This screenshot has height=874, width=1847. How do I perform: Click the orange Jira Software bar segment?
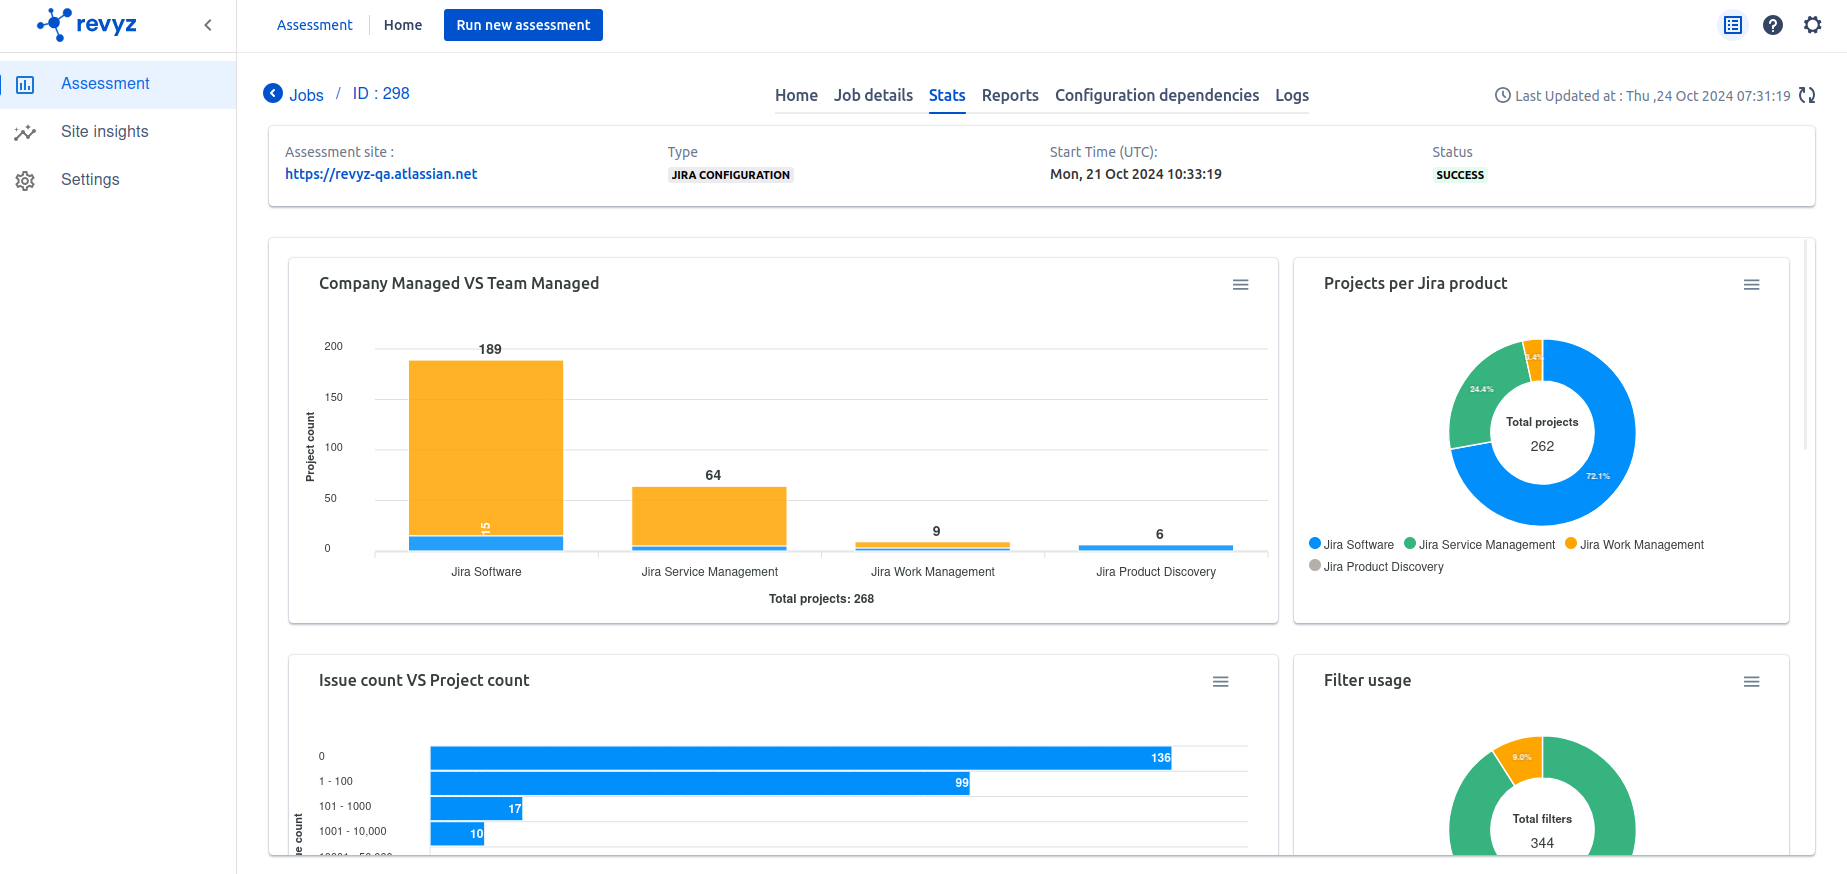pos(486,447)
